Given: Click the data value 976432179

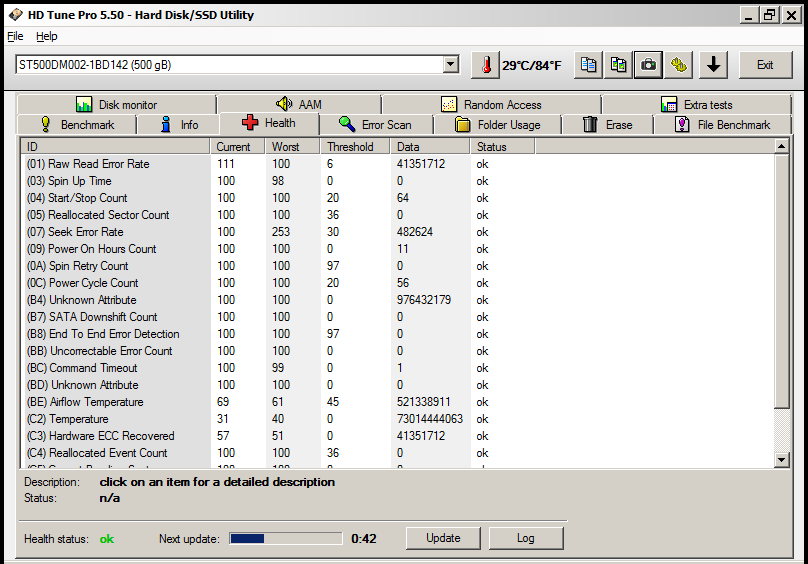Looking at the screenshot, I should click(x=424, y=300).
